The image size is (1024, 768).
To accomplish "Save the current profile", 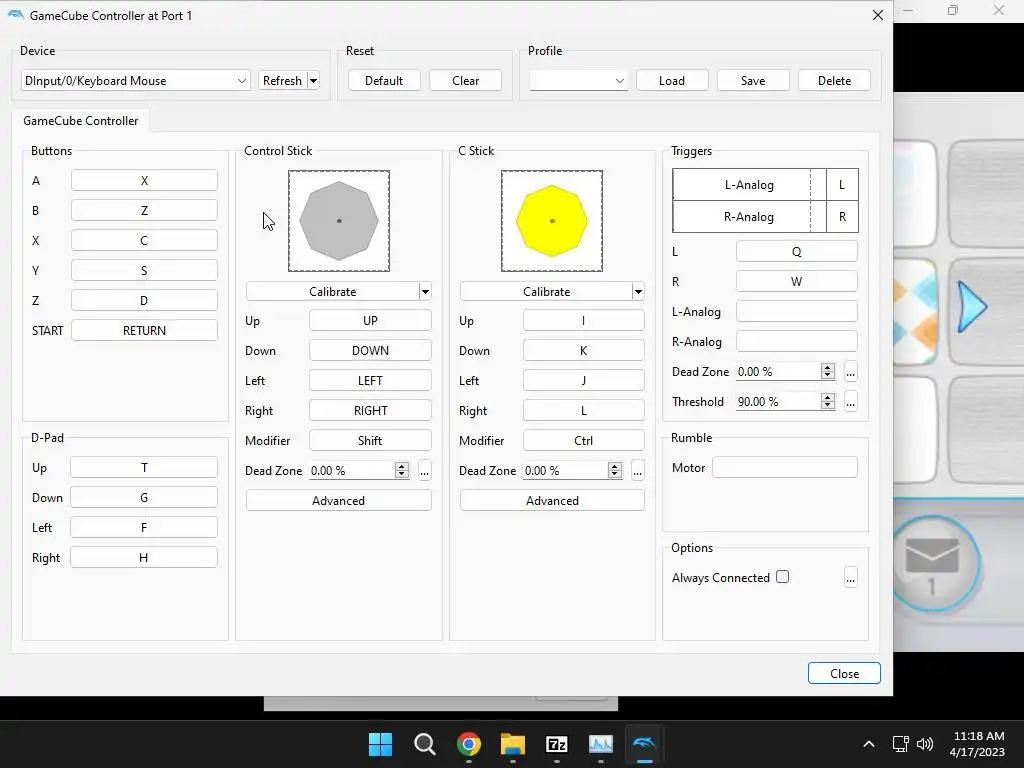I will pos(753,81).
